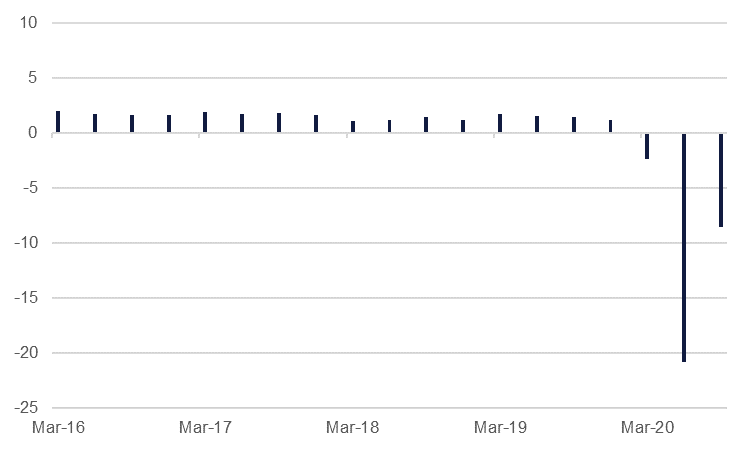This screenshot has width=750, height=450.
Task: Click the bar at the Mar-18 tick
Action: point(353,127)
